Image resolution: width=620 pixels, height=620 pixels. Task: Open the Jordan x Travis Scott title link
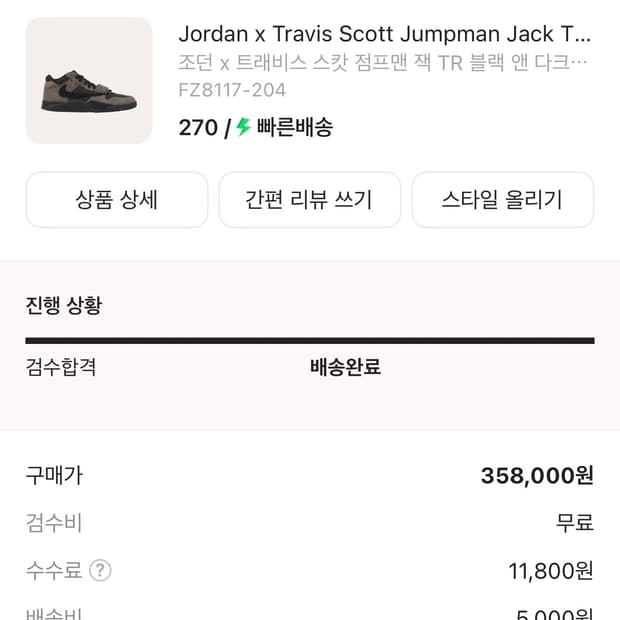[x=384, y=34]
